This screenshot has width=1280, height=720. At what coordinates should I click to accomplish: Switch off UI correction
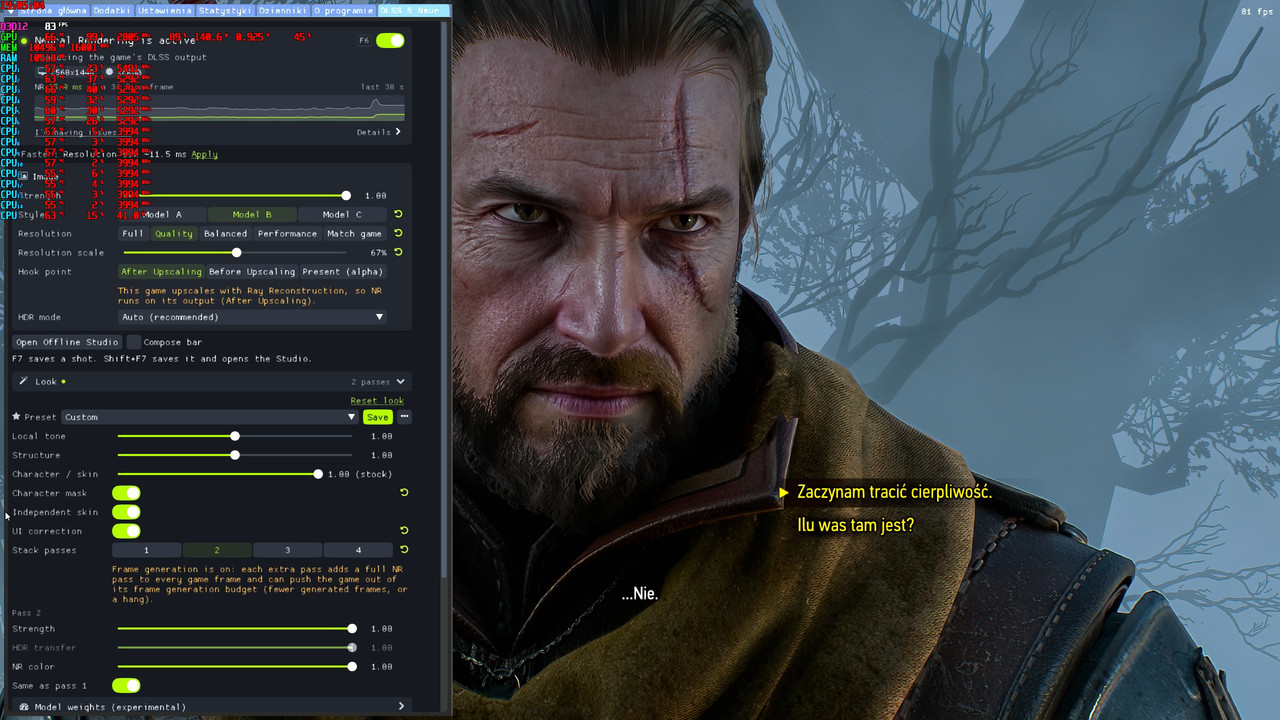pyautogui.click(x=126, y=531)
